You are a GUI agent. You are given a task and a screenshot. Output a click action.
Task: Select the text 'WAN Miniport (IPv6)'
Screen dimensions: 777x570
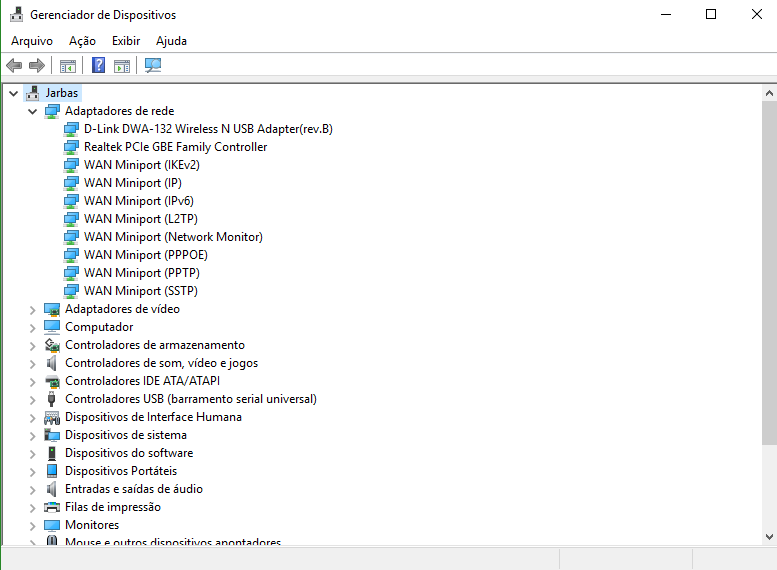tap(139, 201)
